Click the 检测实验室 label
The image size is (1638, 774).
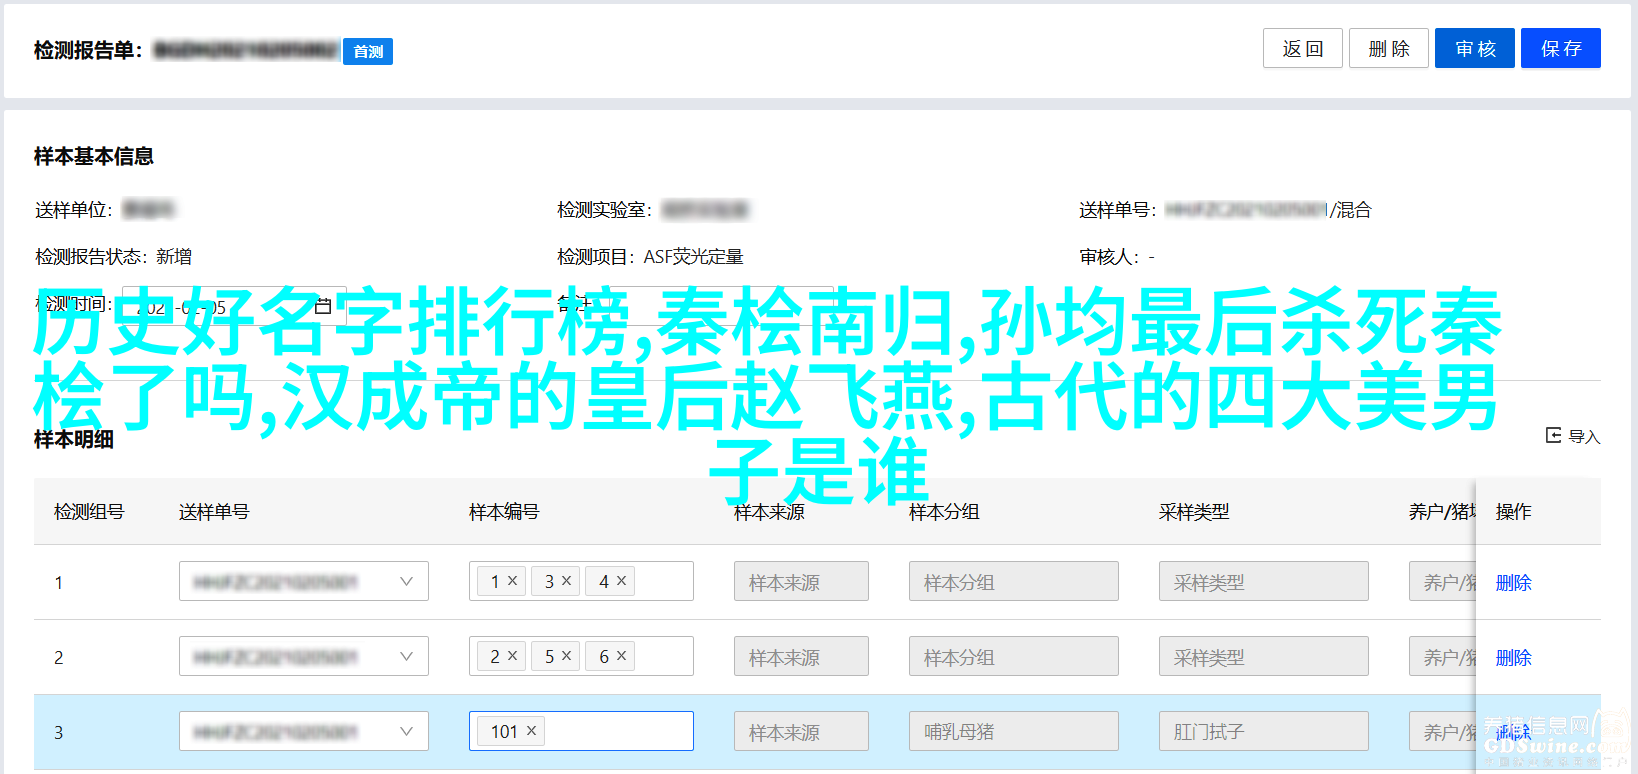coord(604,210)
